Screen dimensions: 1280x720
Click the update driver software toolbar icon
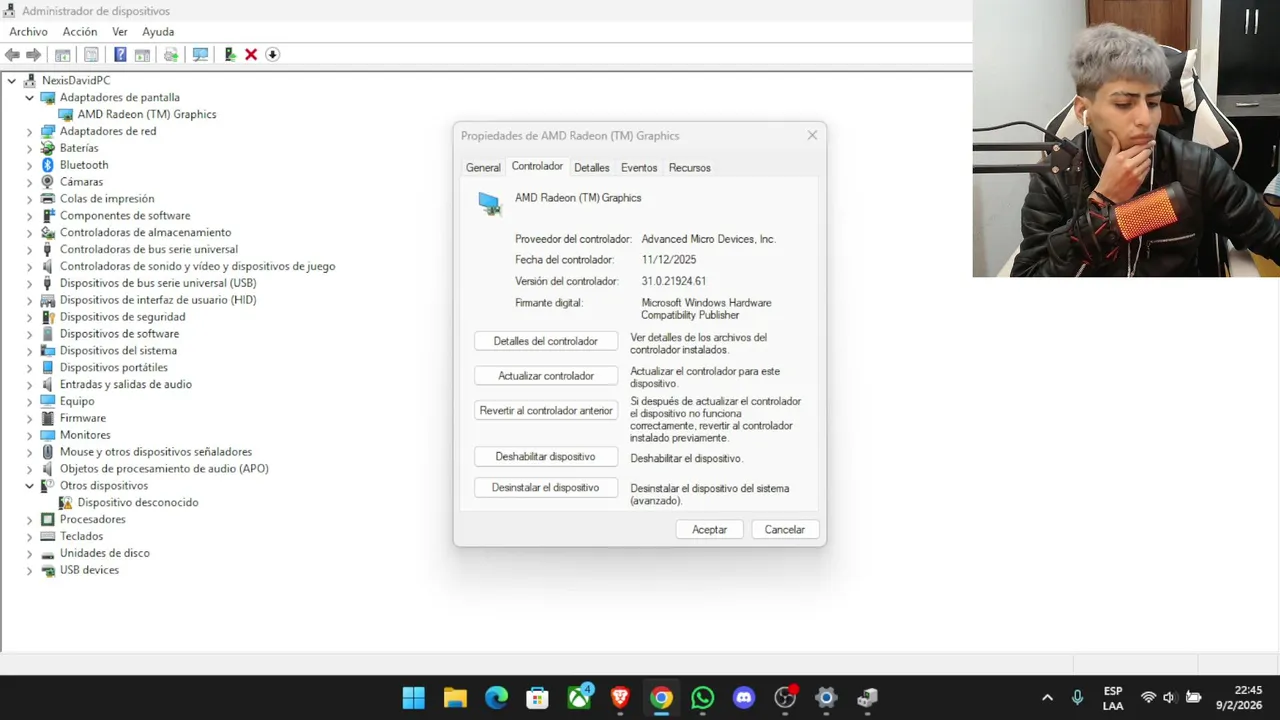(x=171, y=55)
